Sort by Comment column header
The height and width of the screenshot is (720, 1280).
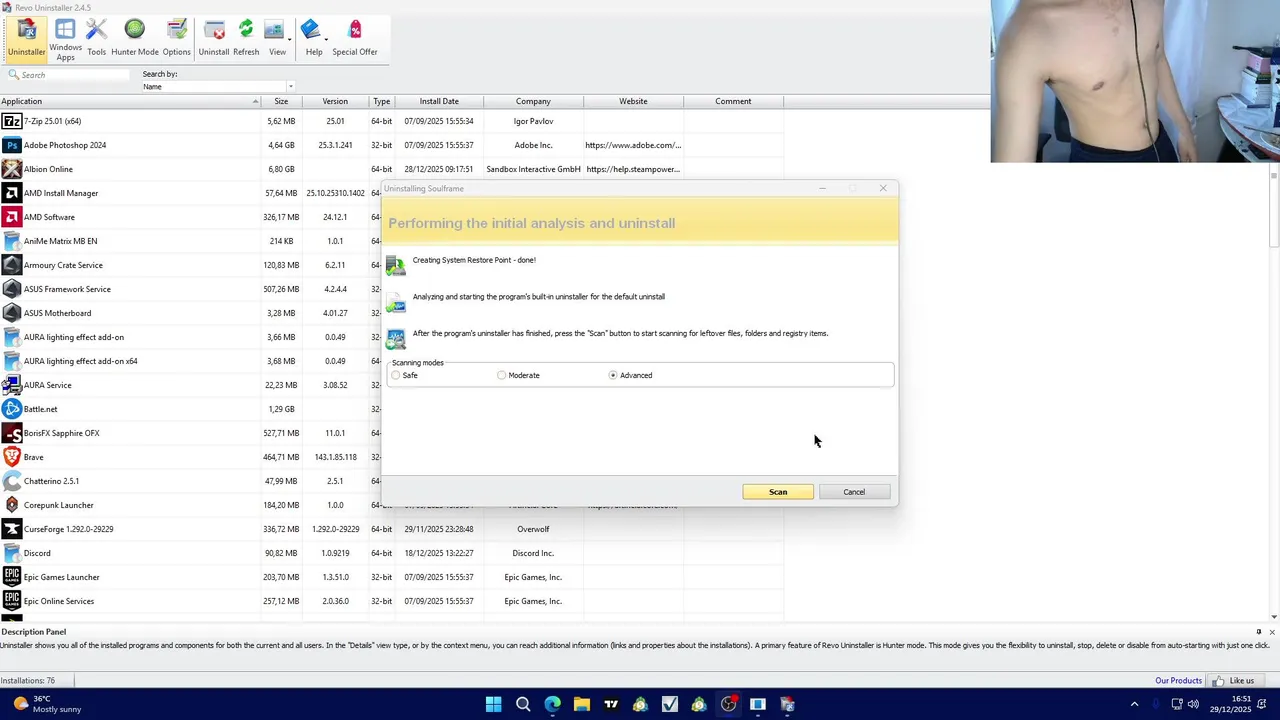(x=733, y=101)
